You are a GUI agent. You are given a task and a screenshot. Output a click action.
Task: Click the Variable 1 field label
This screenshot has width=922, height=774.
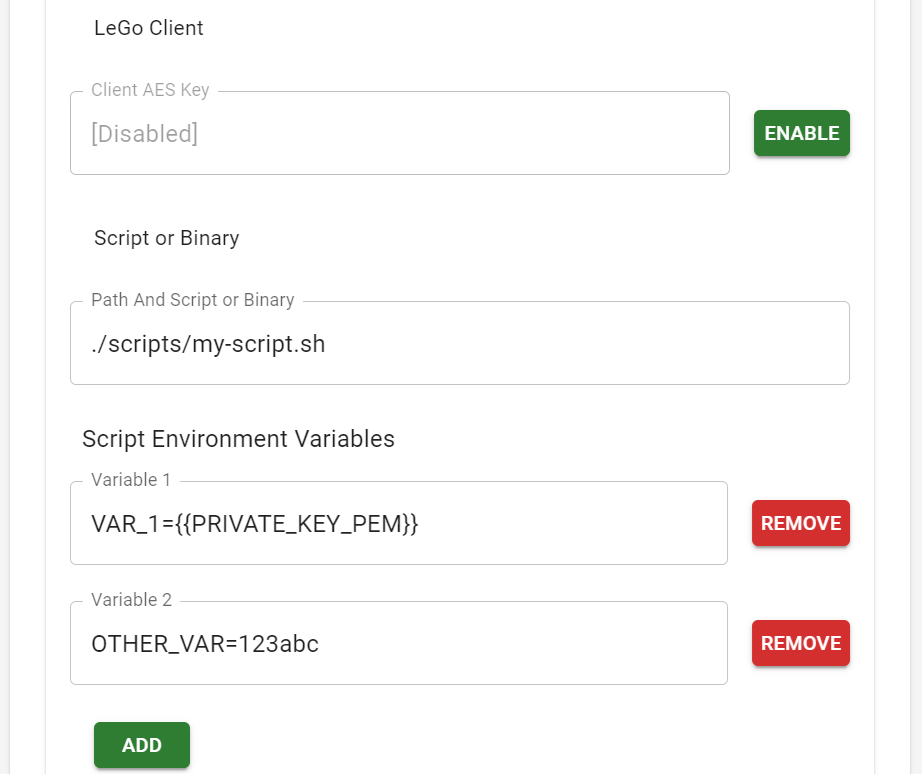130,480
